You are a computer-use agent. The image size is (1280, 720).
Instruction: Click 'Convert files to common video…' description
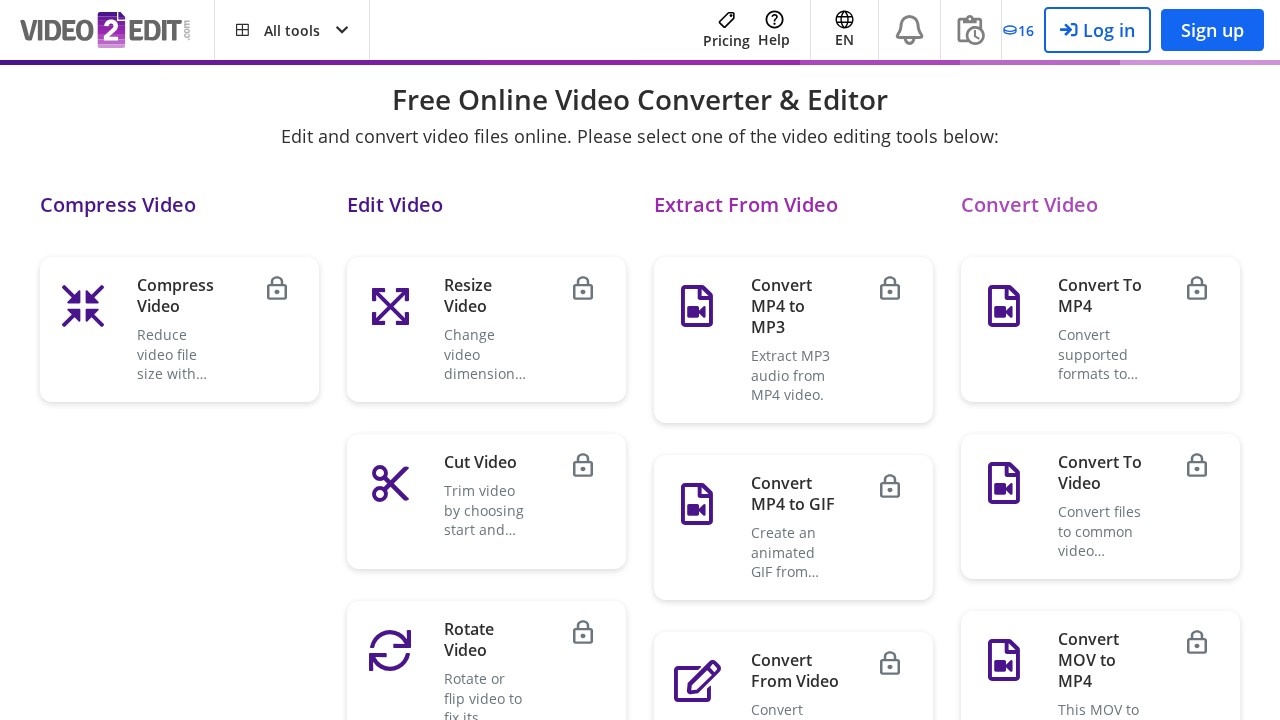coord(1099,532)
